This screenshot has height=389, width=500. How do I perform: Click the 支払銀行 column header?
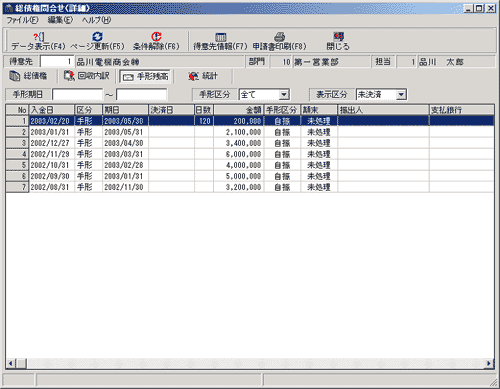pyautogui.click(x=461, y=110)
